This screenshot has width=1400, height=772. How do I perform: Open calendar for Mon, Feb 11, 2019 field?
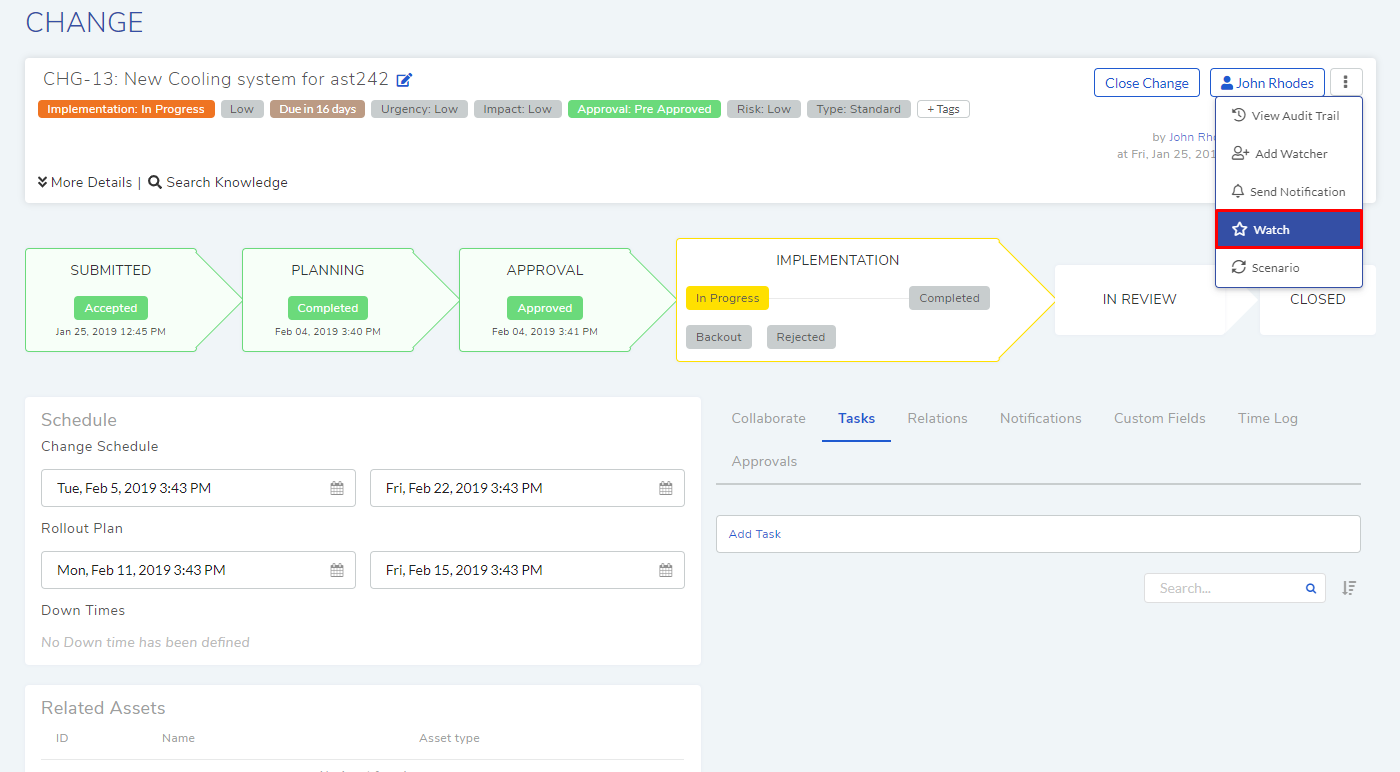(337, 570)
